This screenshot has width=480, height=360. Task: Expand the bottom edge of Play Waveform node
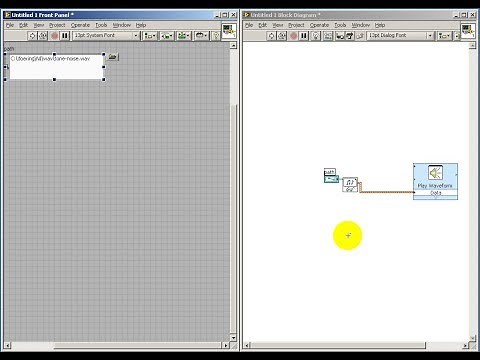point(436,199)
